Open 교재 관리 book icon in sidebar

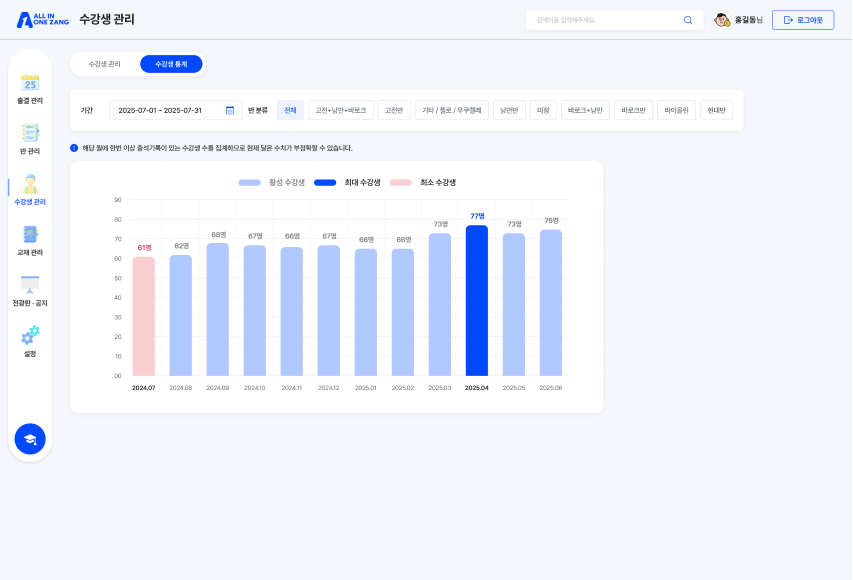tap(30, 235)
